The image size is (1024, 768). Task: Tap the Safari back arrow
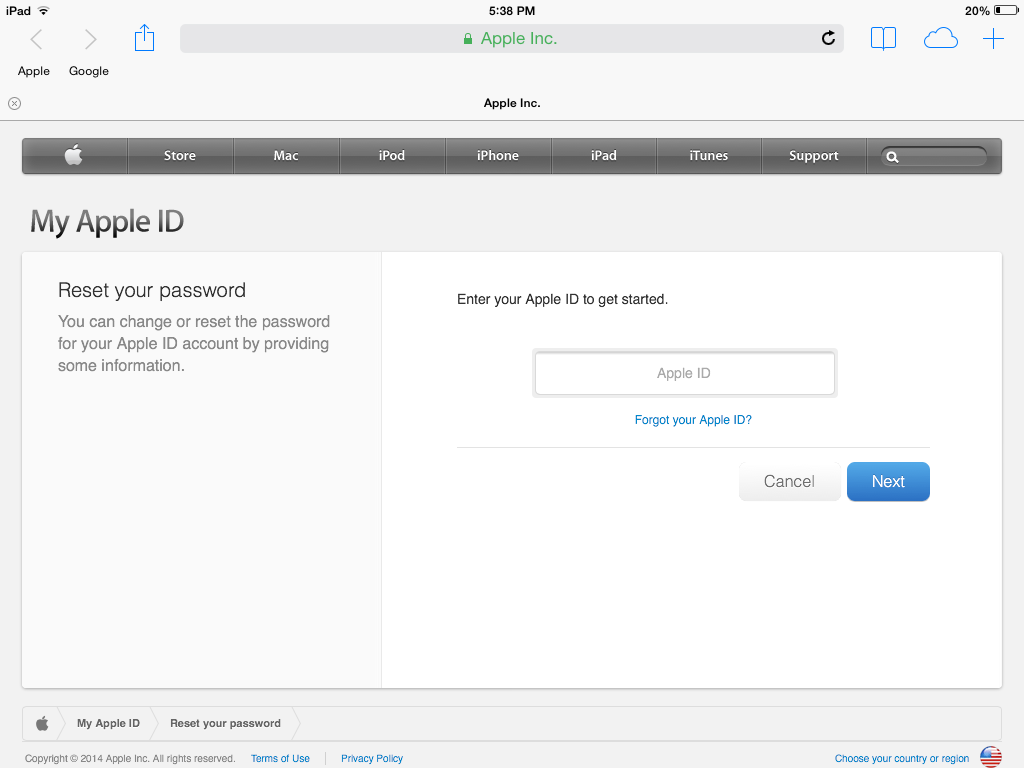[37, 39]
